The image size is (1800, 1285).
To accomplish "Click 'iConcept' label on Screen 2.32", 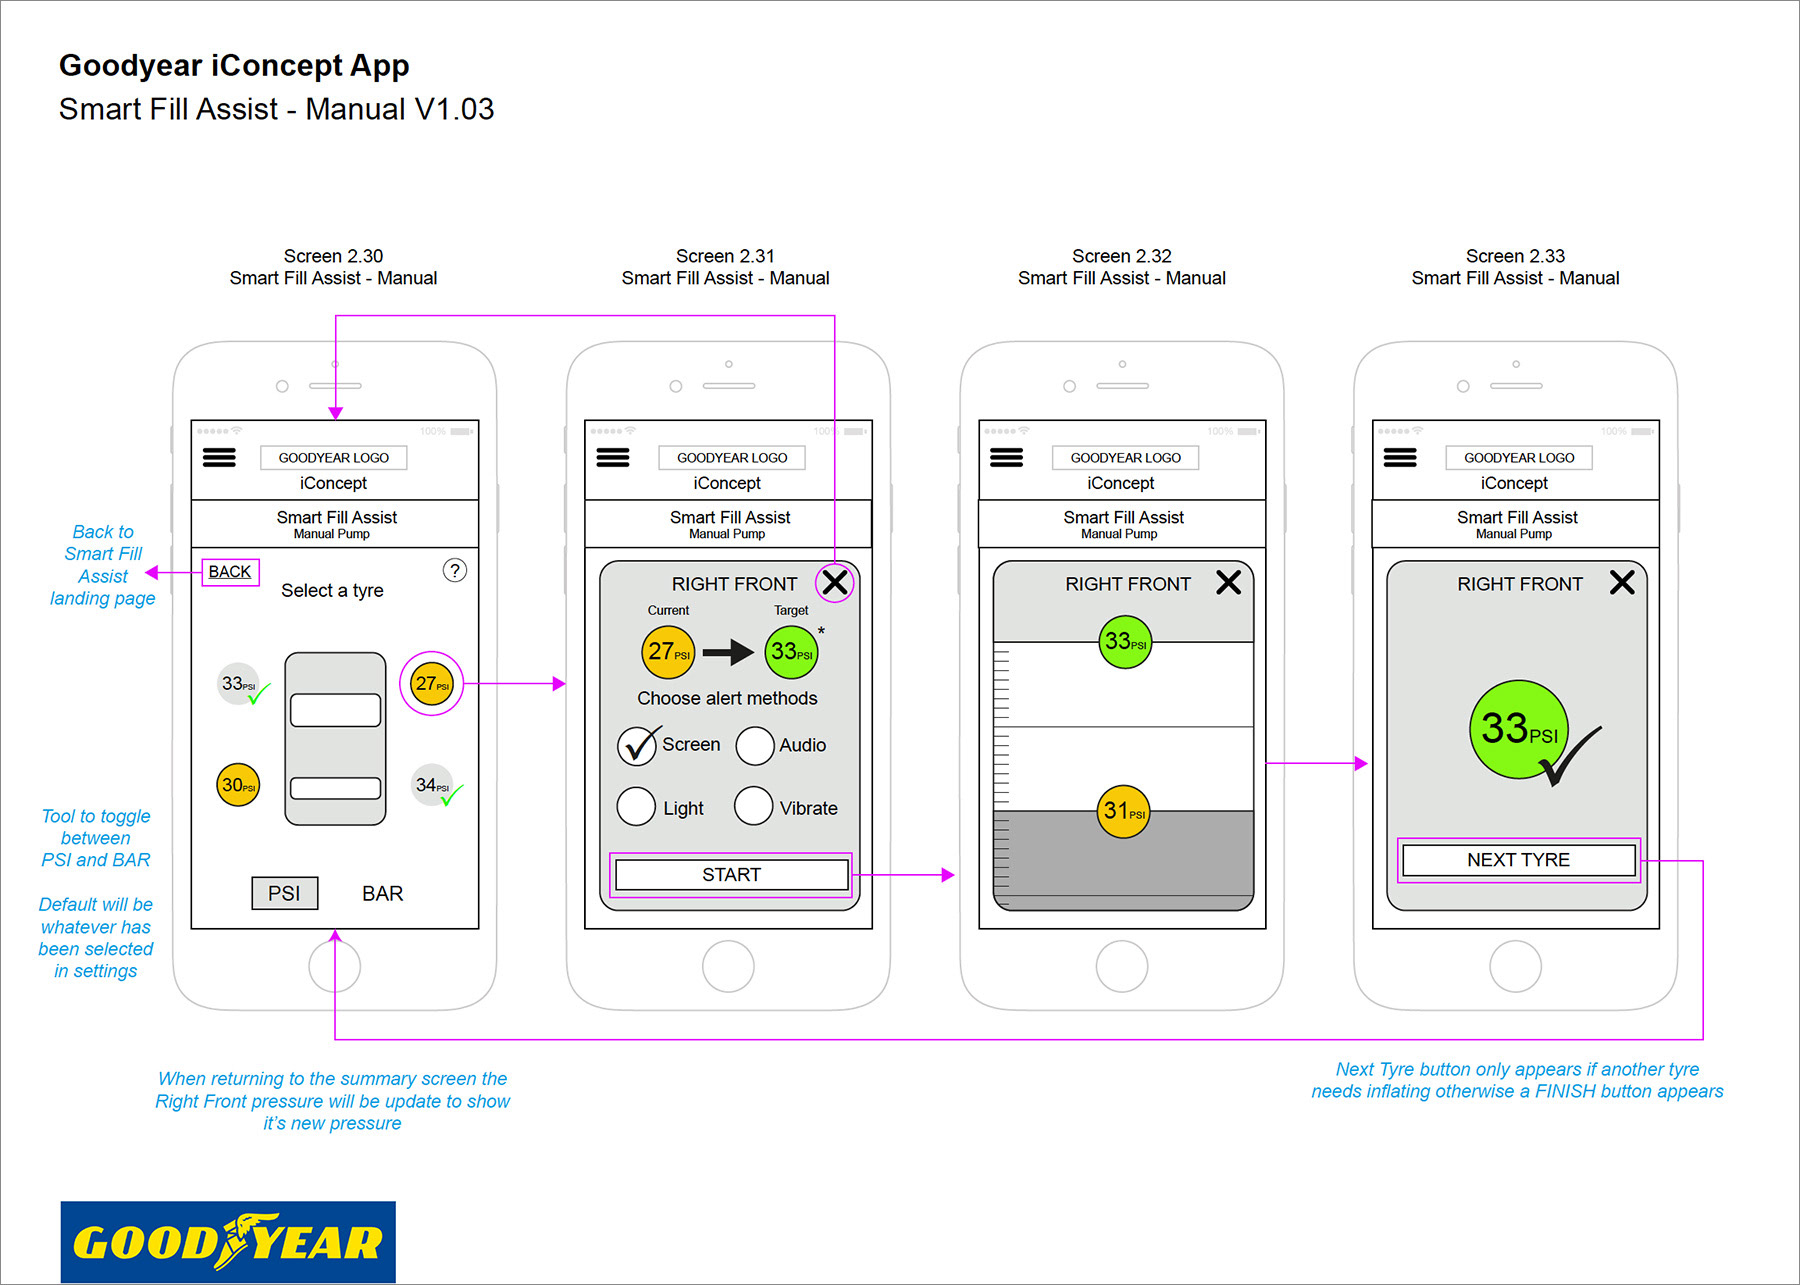I will click(1120, 483).
